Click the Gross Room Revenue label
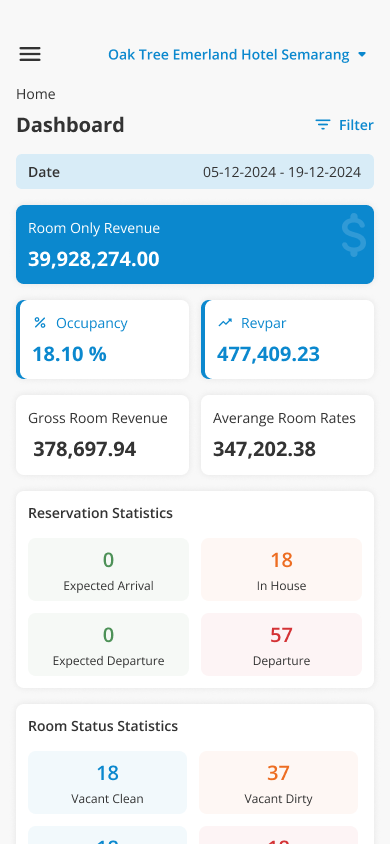This screenshot has width=390, height=844. (98, 418)
